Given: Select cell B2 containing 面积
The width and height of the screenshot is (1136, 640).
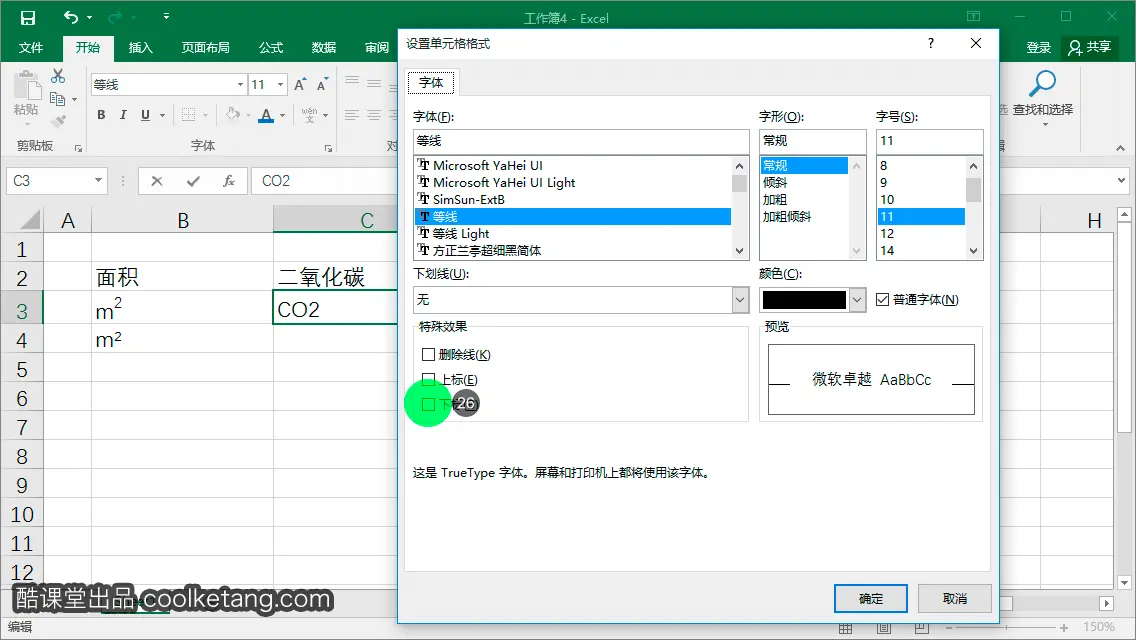Looking at the screenshot, I should click(x=183, y=278).
